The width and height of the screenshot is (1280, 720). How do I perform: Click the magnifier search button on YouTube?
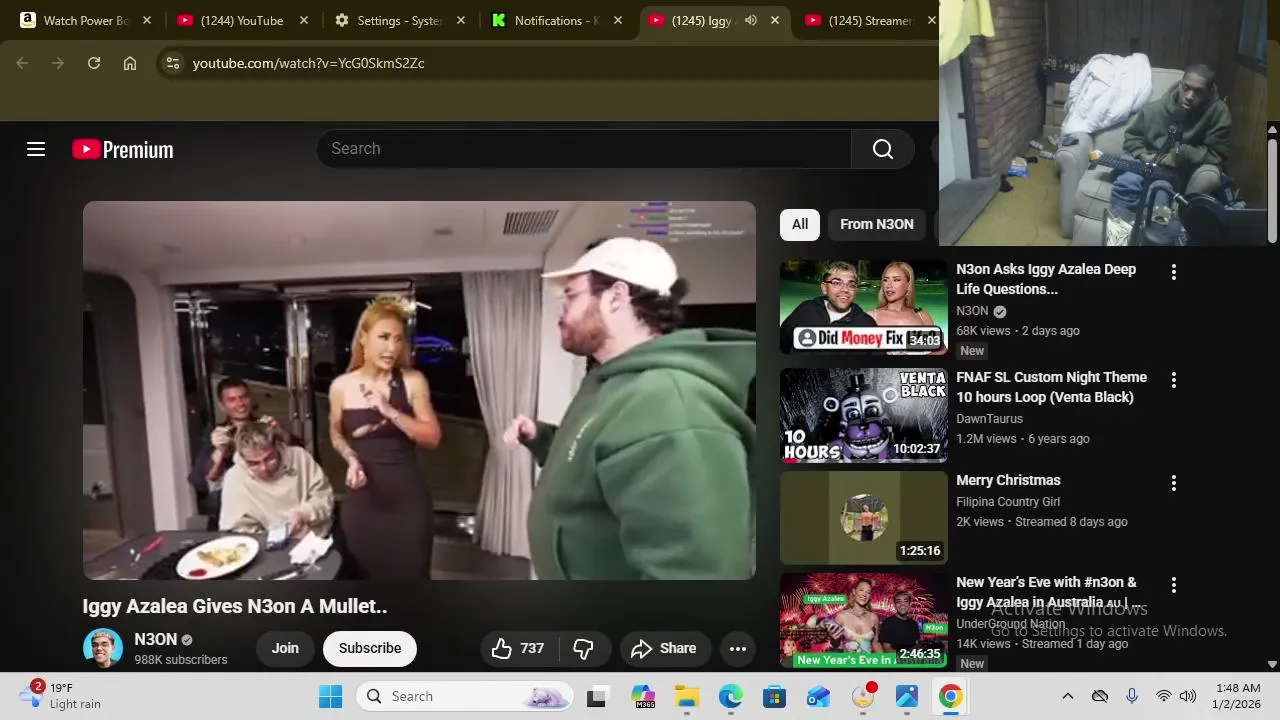[x=883, y=149]
